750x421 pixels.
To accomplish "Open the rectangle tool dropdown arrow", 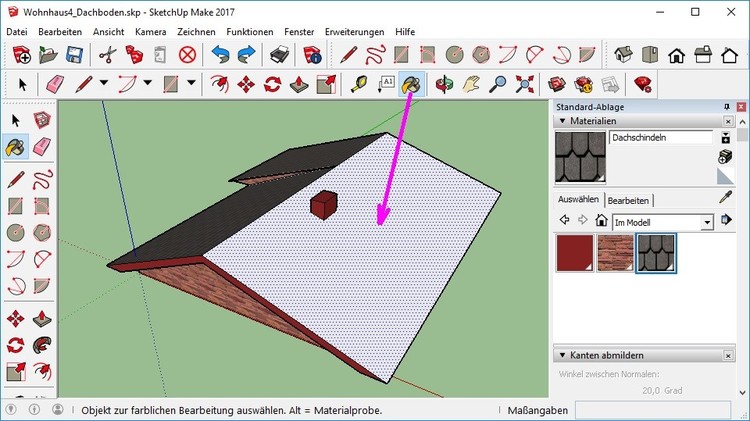I will click(191, 83).
